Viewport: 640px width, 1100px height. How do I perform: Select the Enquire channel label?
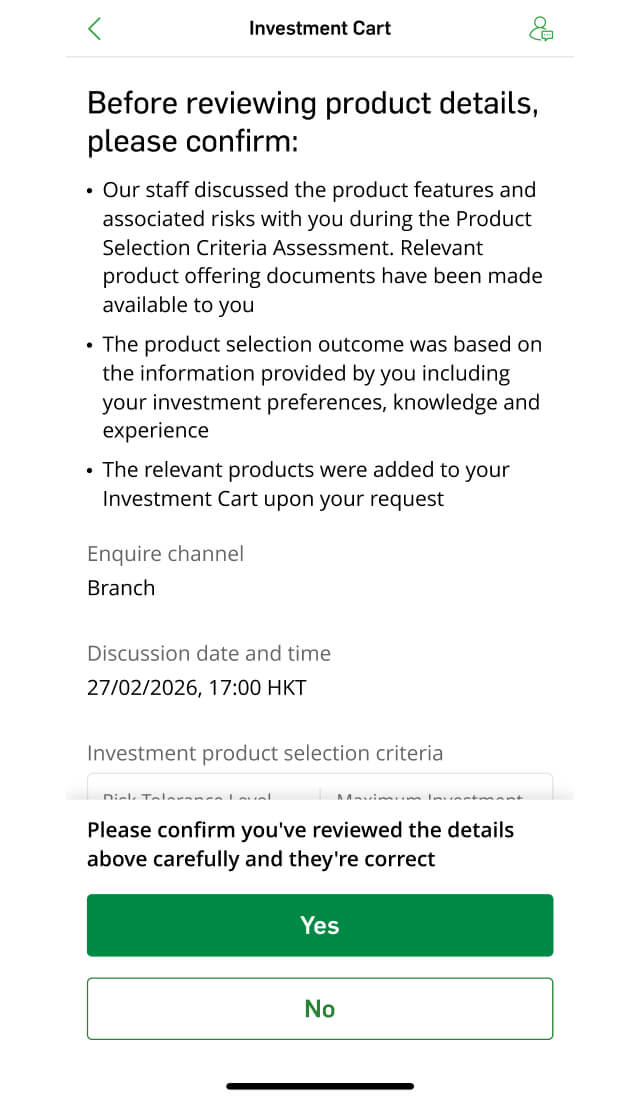[x=166, y=554]
